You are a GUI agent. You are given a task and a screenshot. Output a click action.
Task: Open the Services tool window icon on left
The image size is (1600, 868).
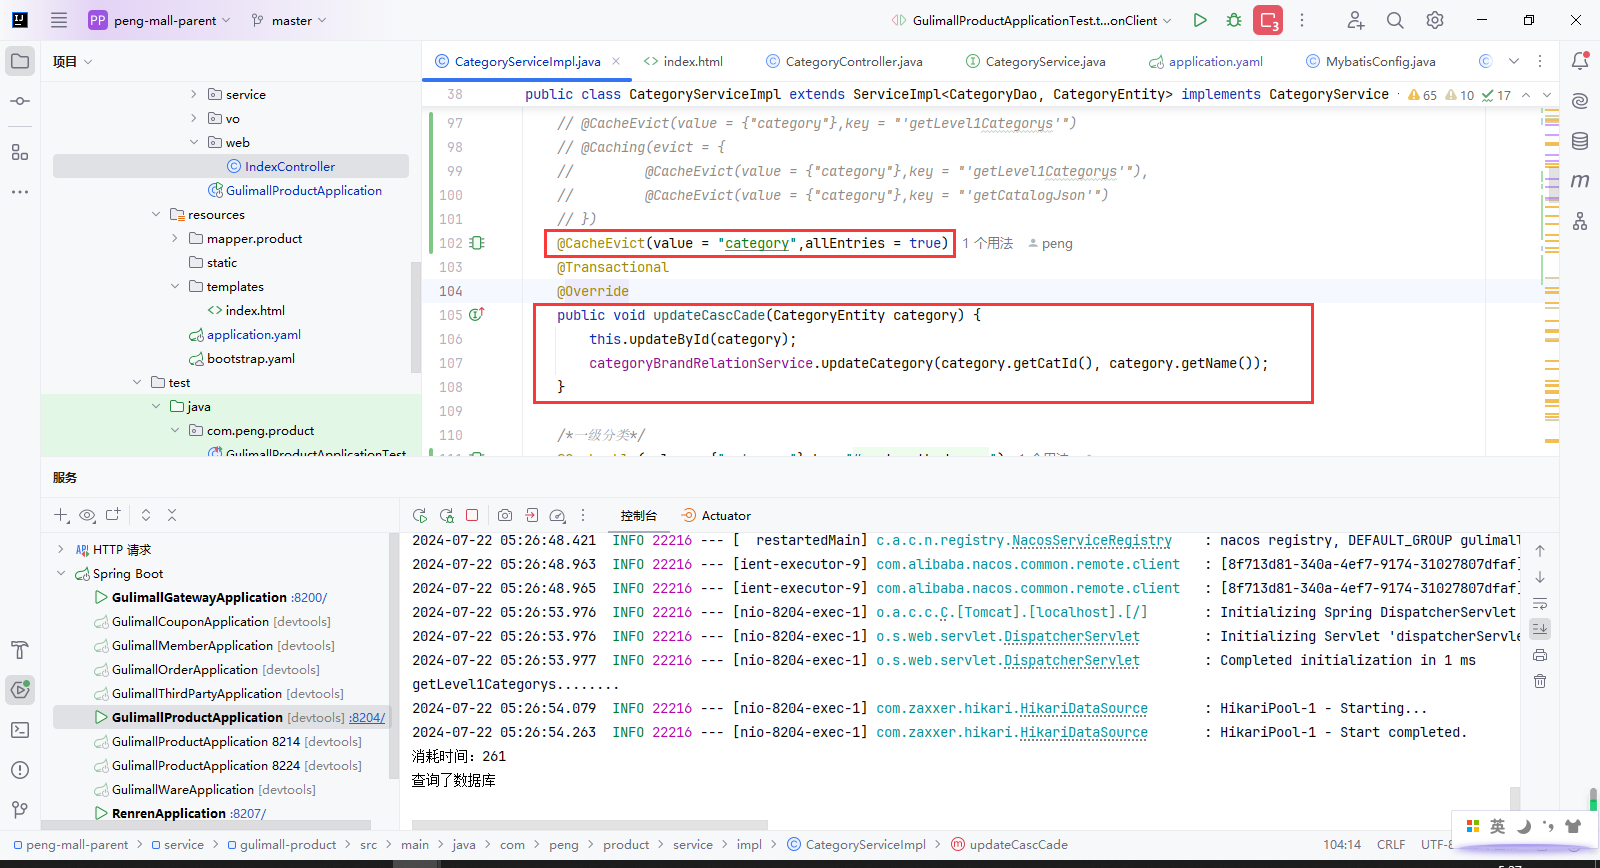pos(20,689)
